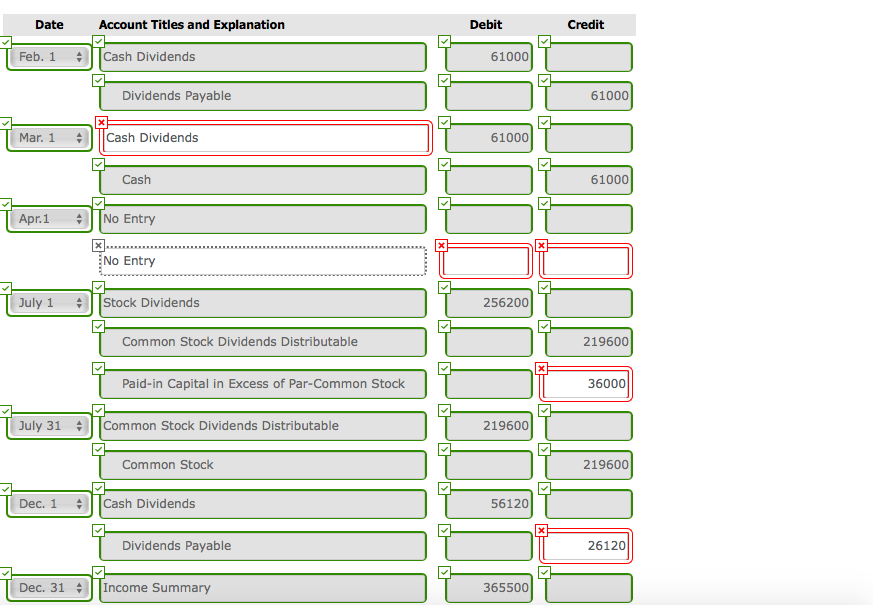
Task: Click the green check icon on Income Summary account
Action: pos(99,573)
